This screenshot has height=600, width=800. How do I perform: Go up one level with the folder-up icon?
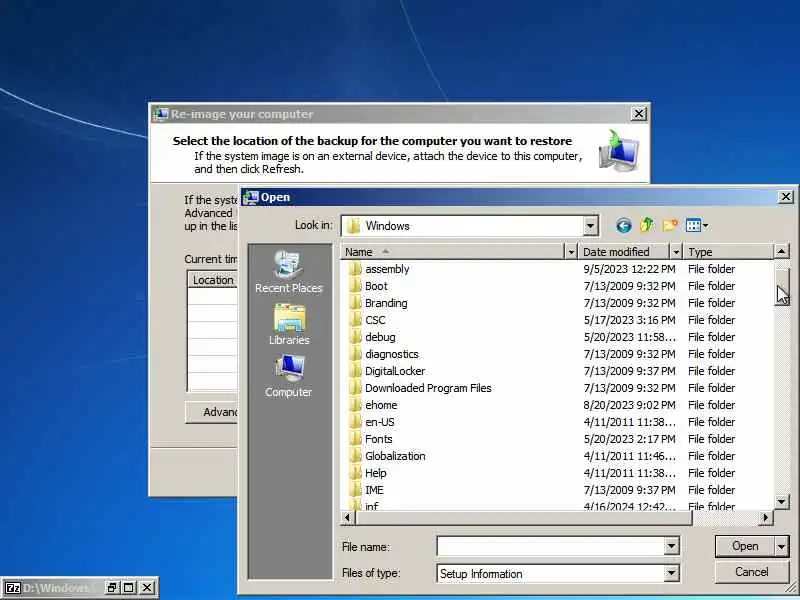[647, 225]
